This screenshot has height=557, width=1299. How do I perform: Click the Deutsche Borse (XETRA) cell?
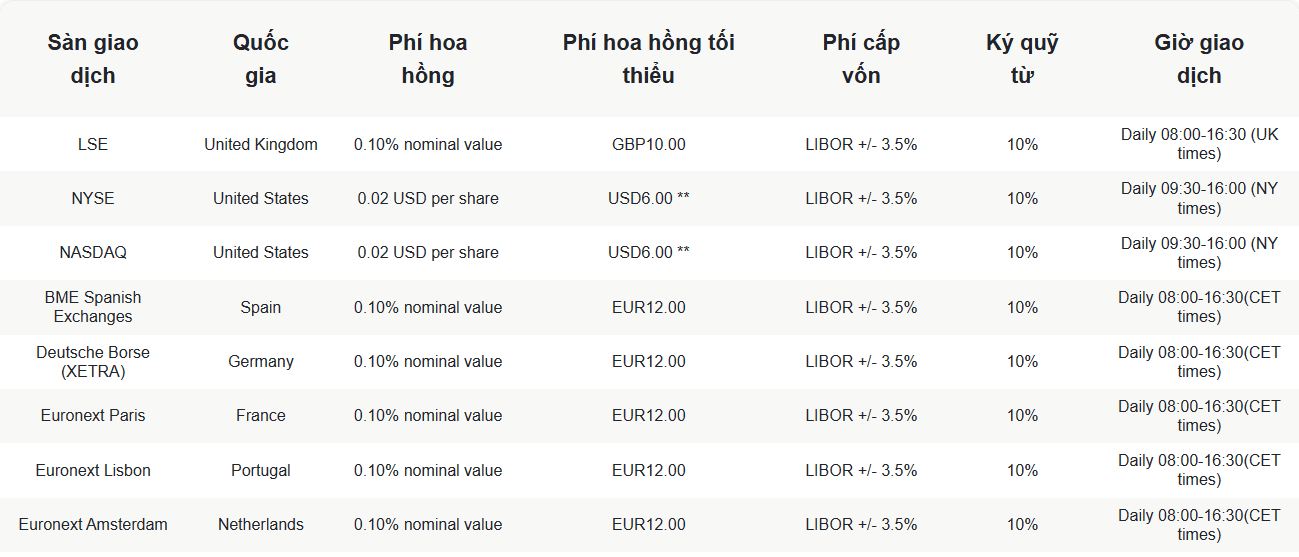(93, 361)
